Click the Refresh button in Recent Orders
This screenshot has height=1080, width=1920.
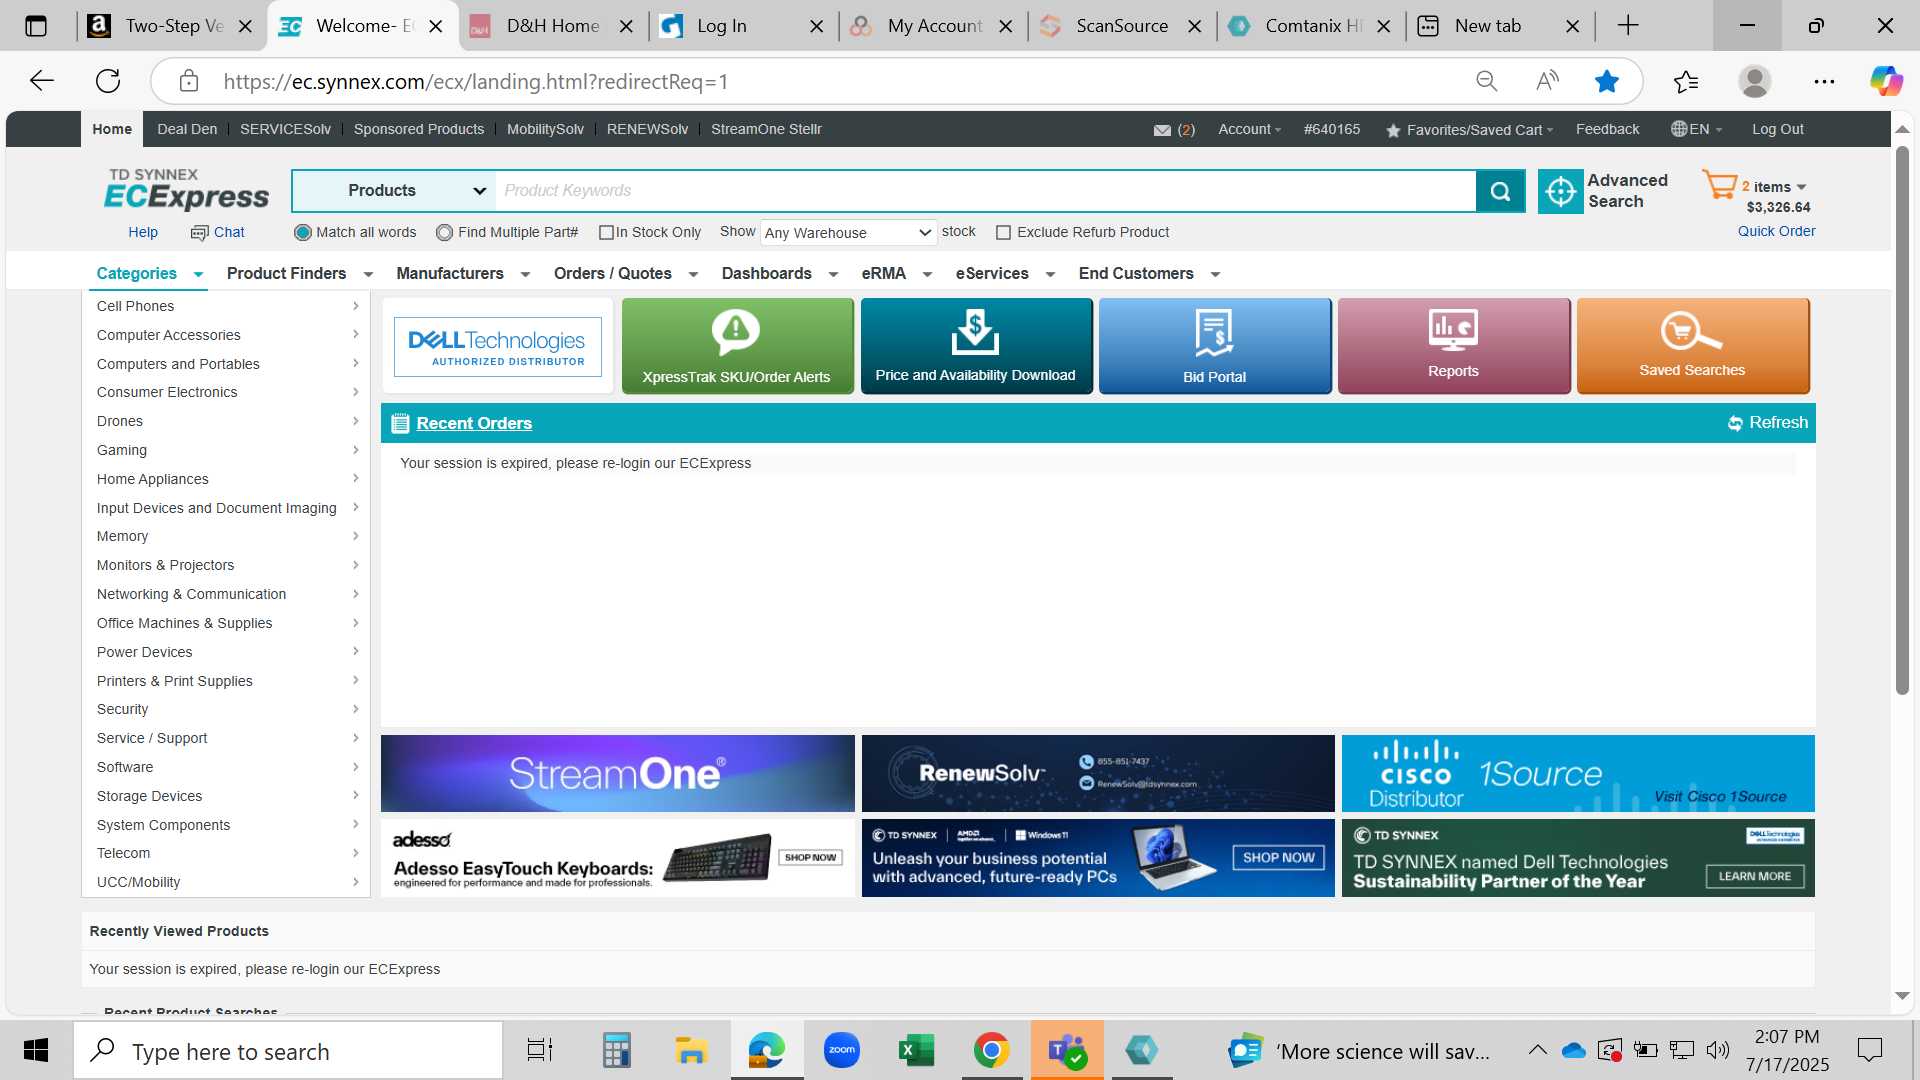[x=1768, y=423]
